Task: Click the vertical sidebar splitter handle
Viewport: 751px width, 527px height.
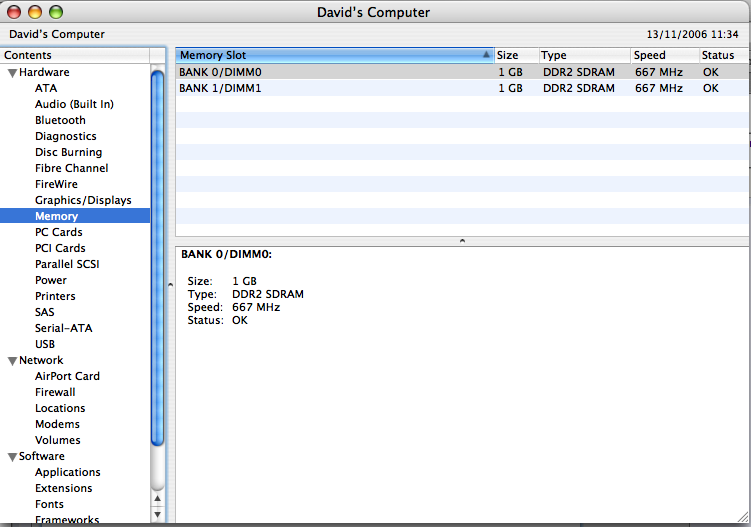Action: [170, 285]
